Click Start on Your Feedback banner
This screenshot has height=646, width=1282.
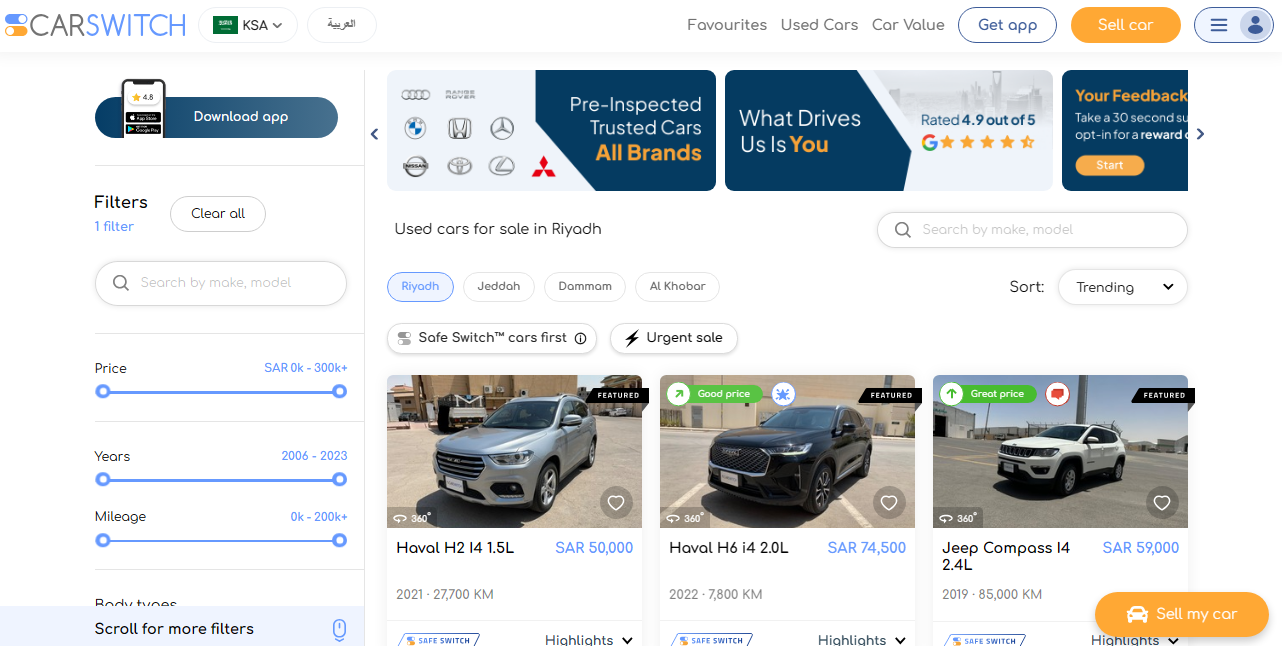1110,165
